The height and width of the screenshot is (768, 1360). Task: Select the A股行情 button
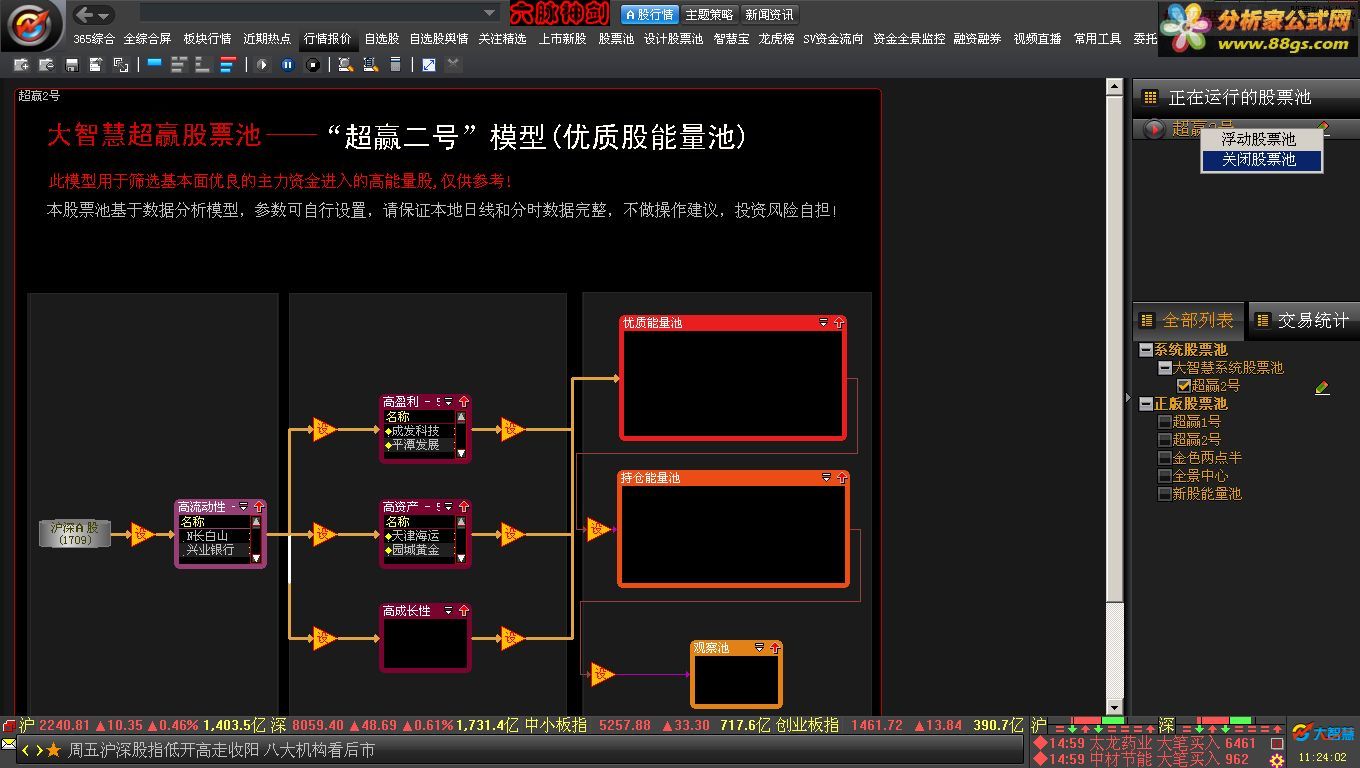click(649, 14)
